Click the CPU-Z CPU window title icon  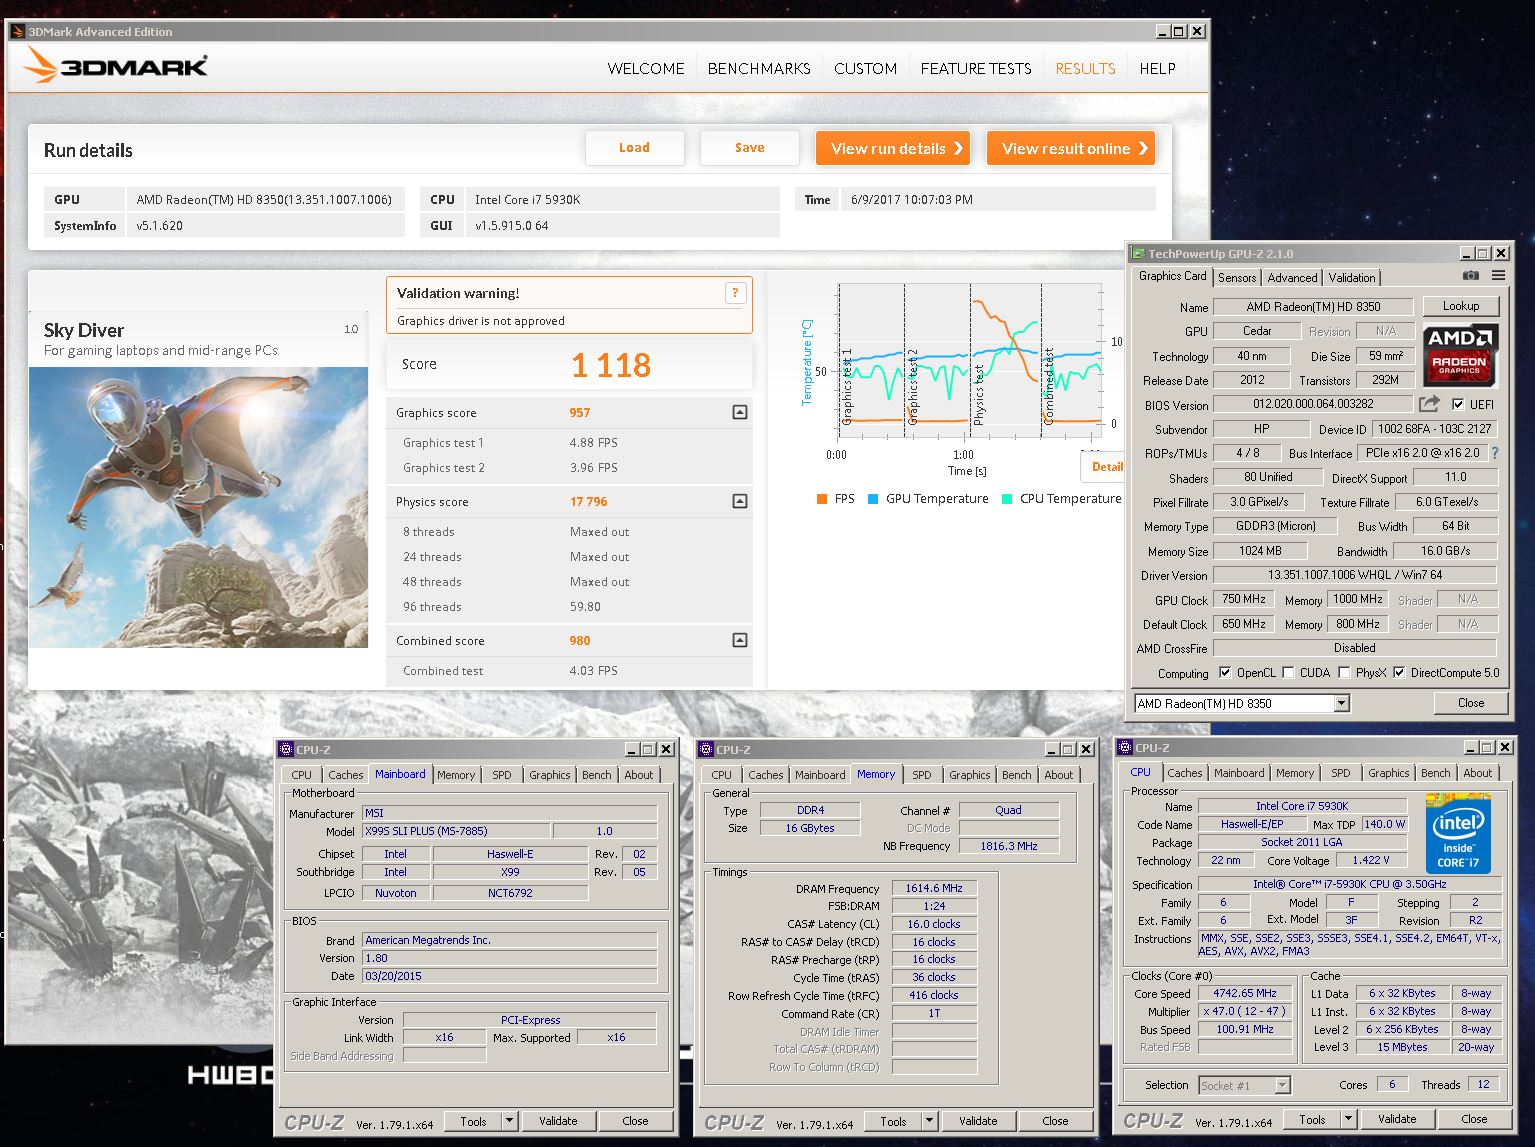(1125, 748)
